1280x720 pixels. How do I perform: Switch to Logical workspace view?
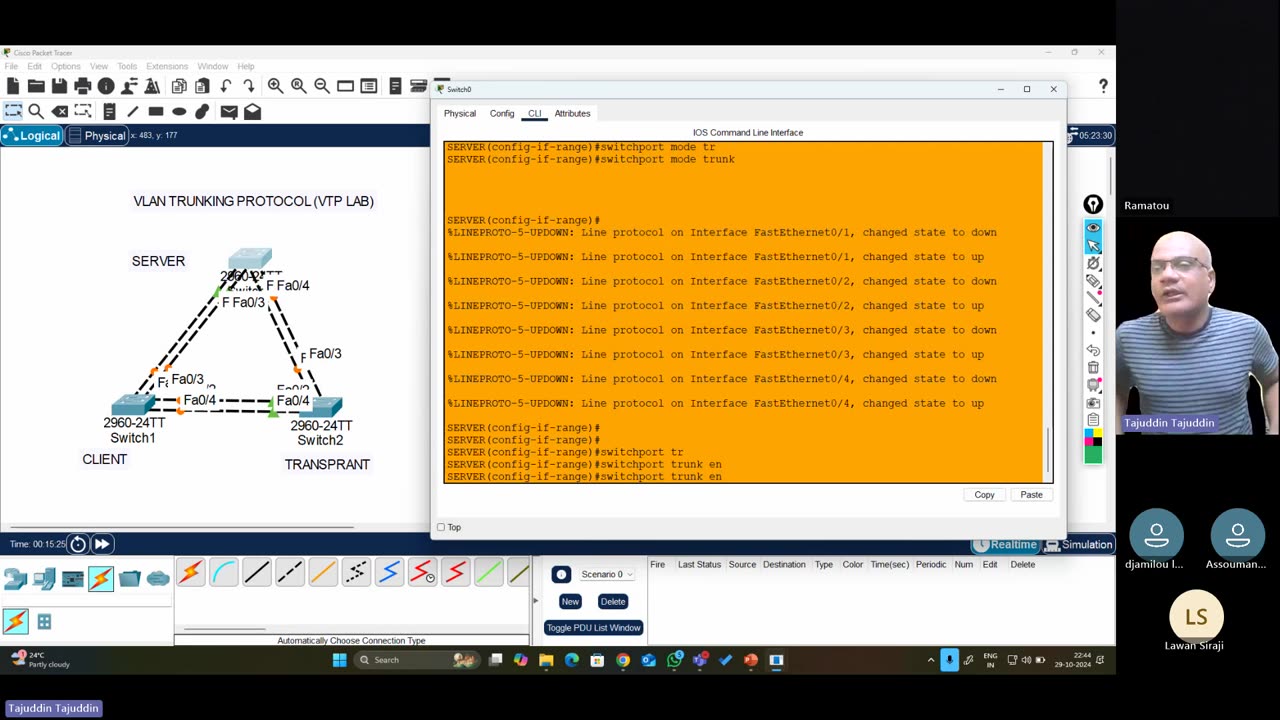32,135
